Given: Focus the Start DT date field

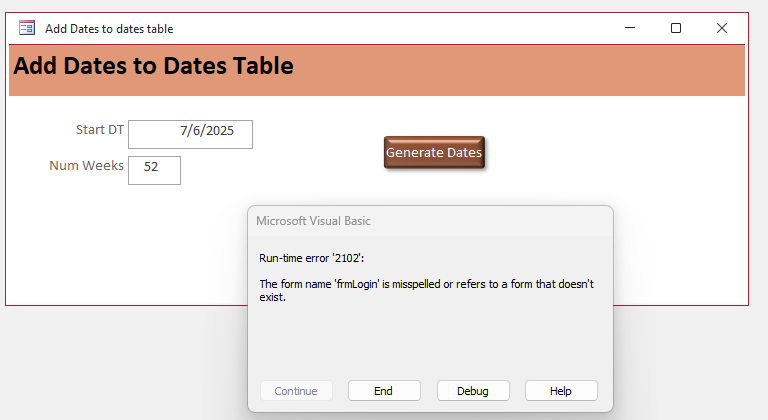Looking at the screenshot, I should pyautogui.click(x=191, y=134).
